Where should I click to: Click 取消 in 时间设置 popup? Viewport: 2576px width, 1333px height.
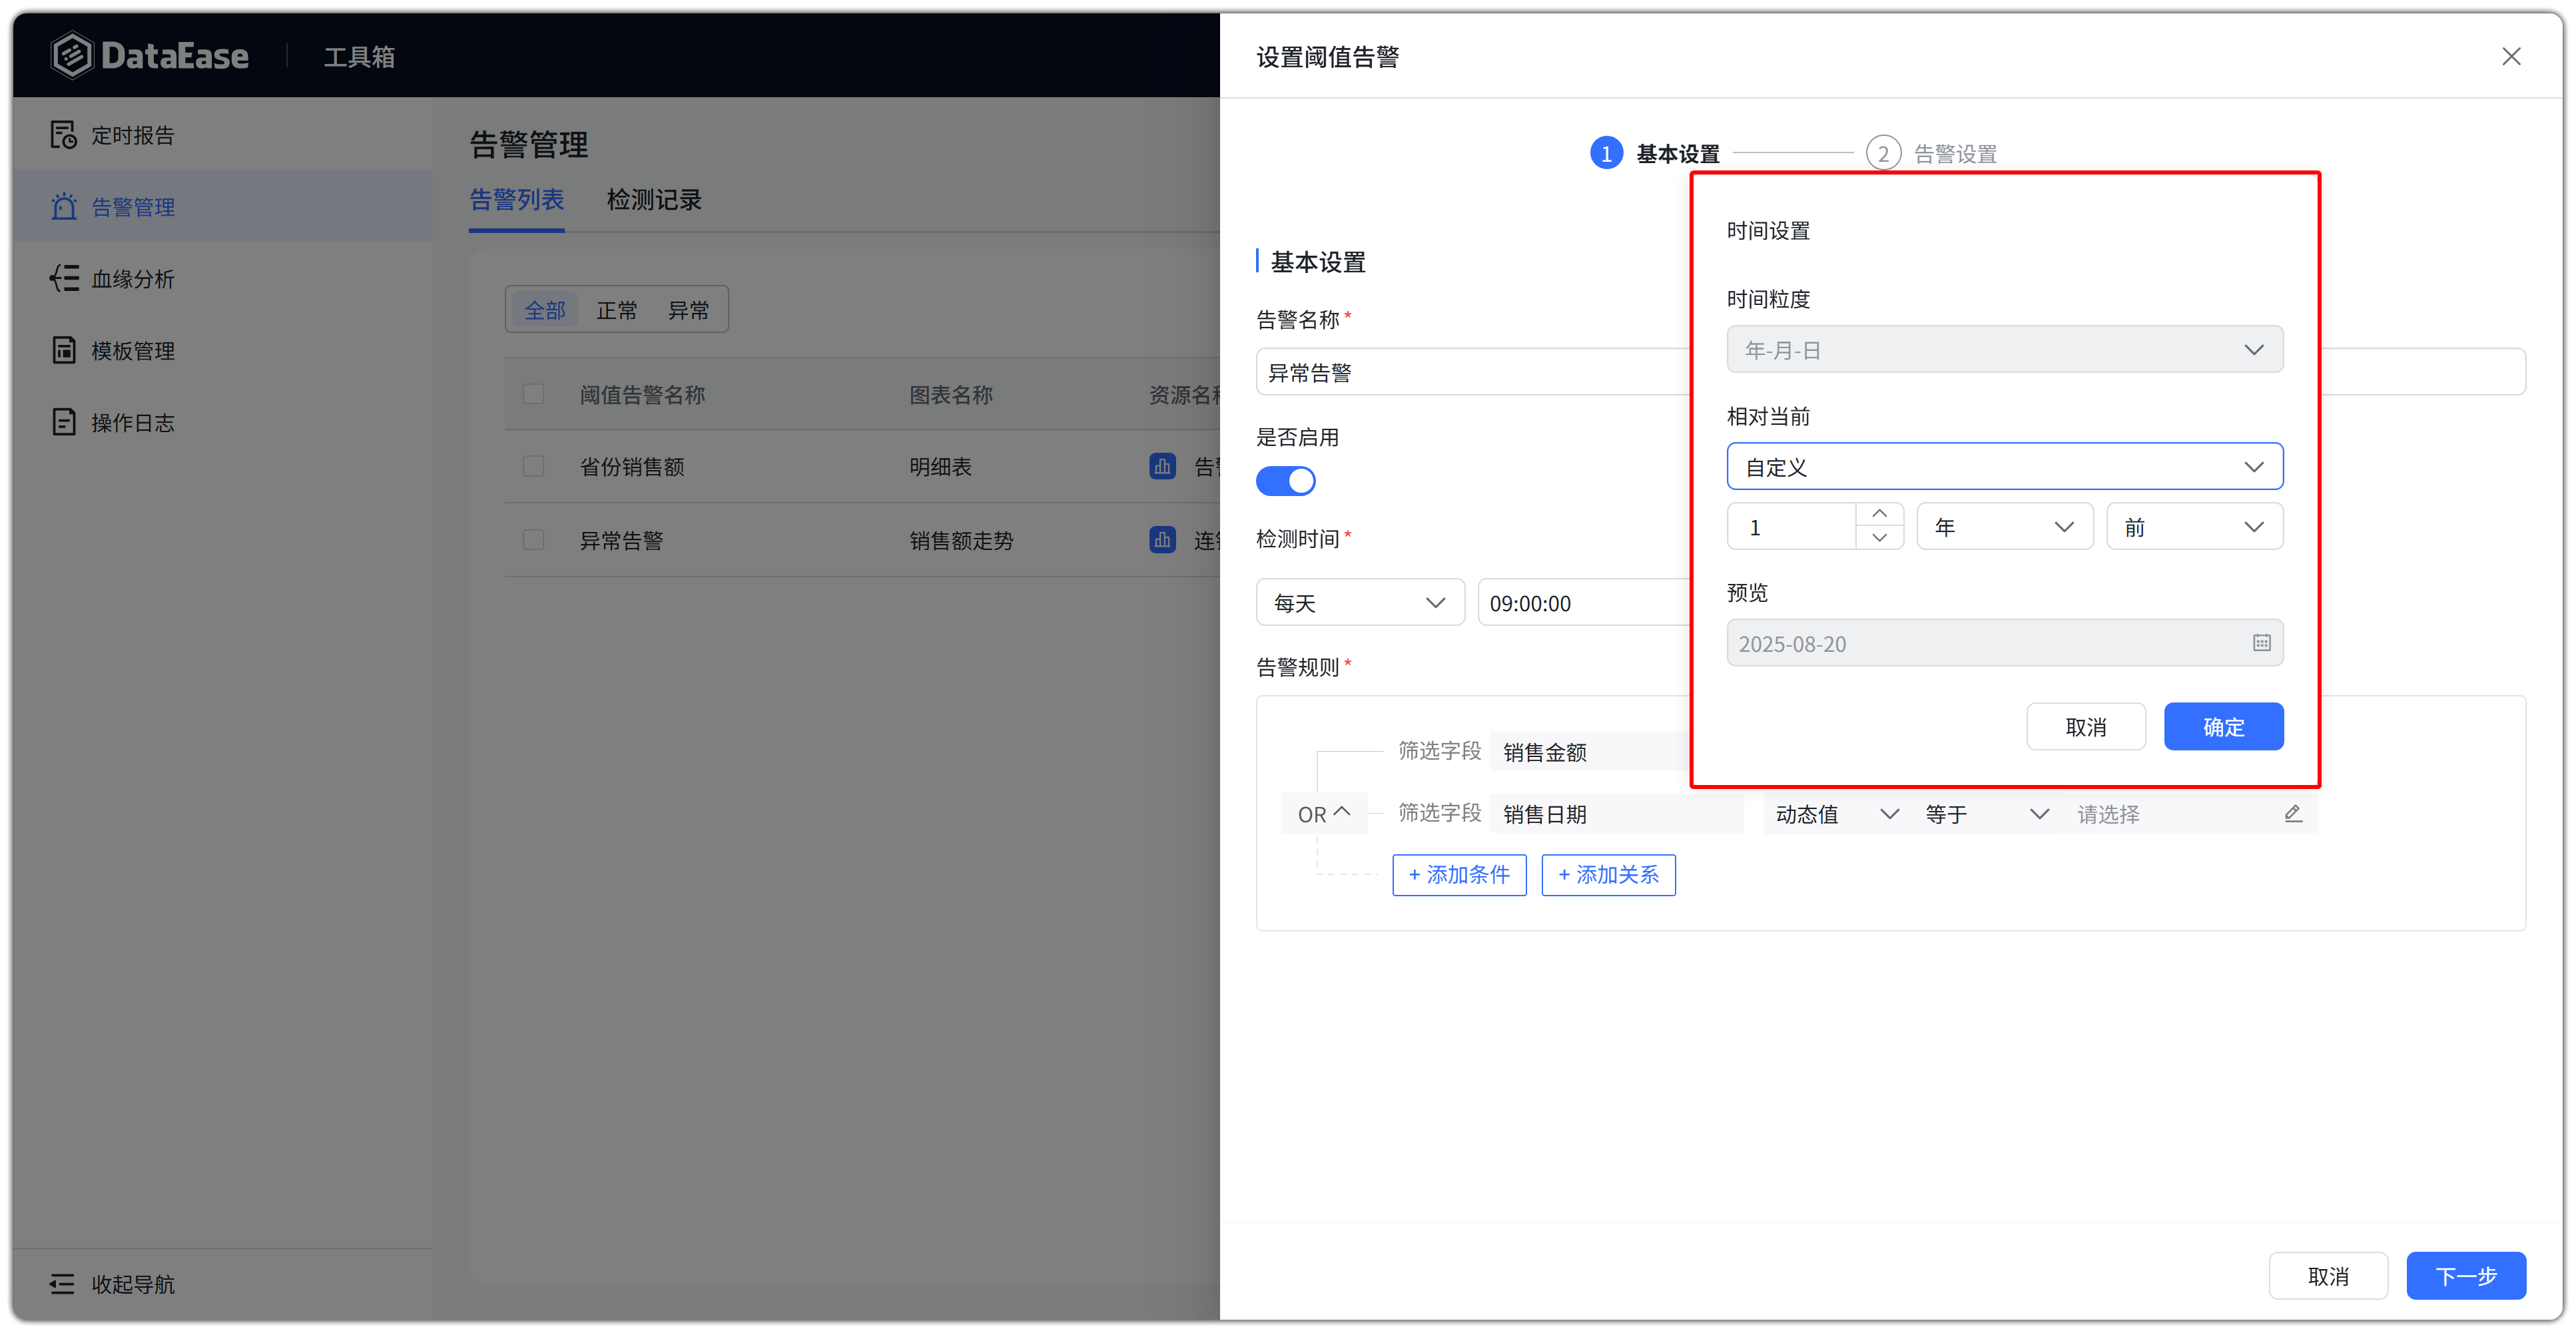(2085, 727)
